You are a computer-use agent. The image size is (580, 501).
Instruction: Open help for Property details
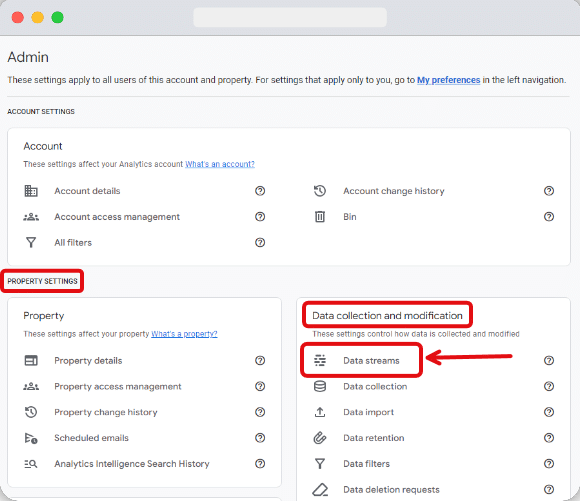(x=260, y=360)
